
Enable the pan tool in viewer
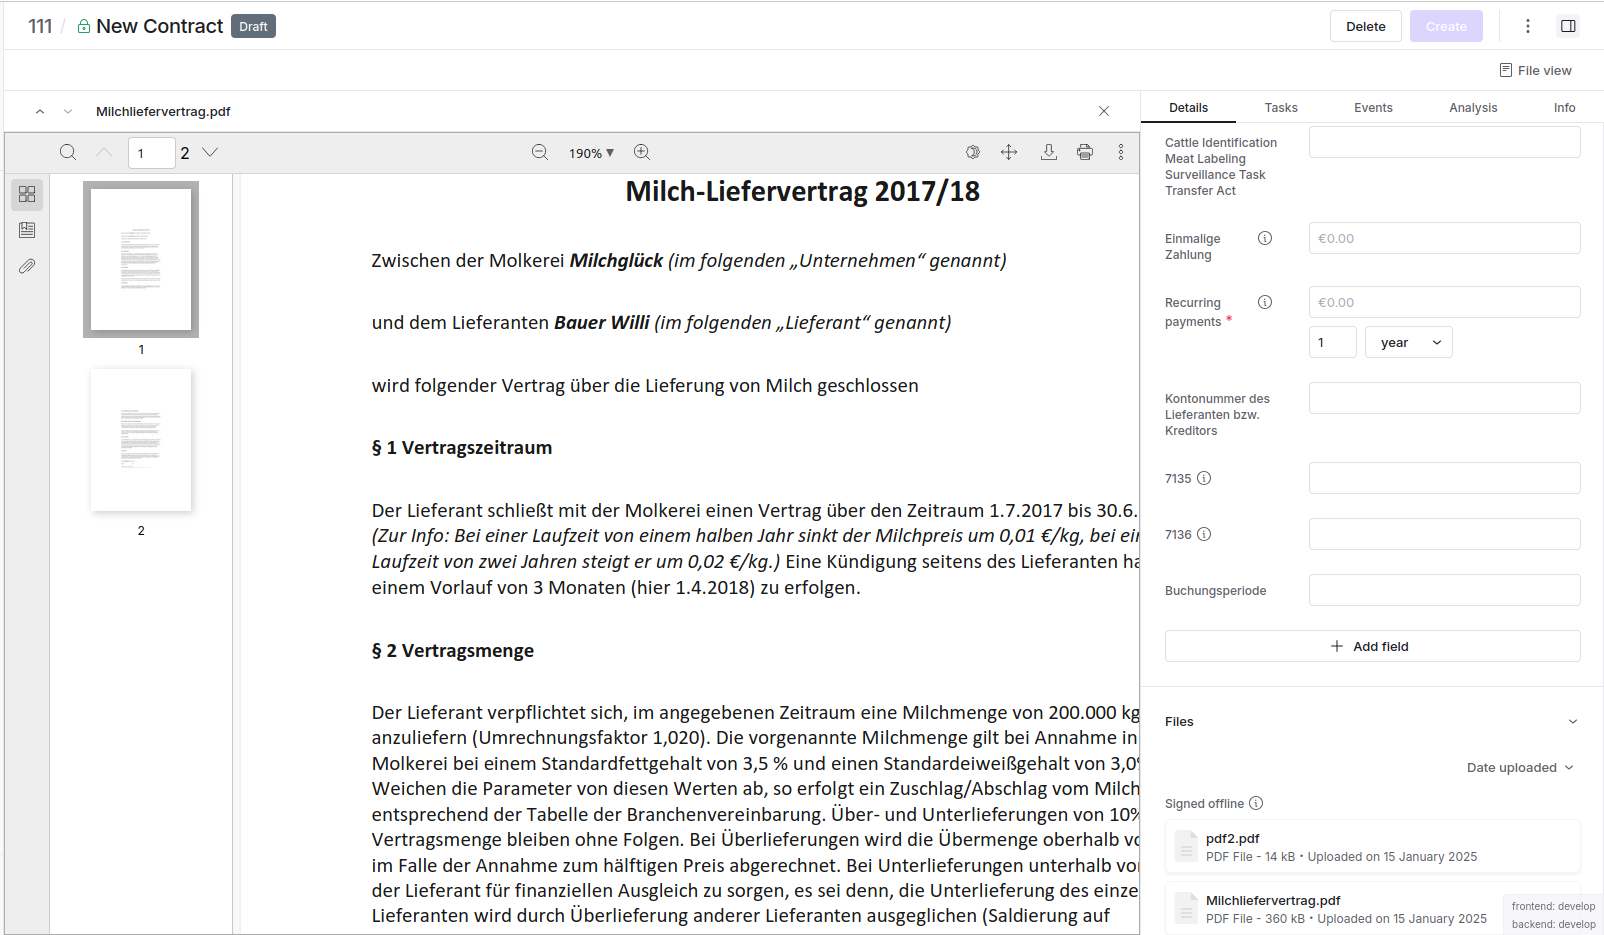pos(1009,152)
